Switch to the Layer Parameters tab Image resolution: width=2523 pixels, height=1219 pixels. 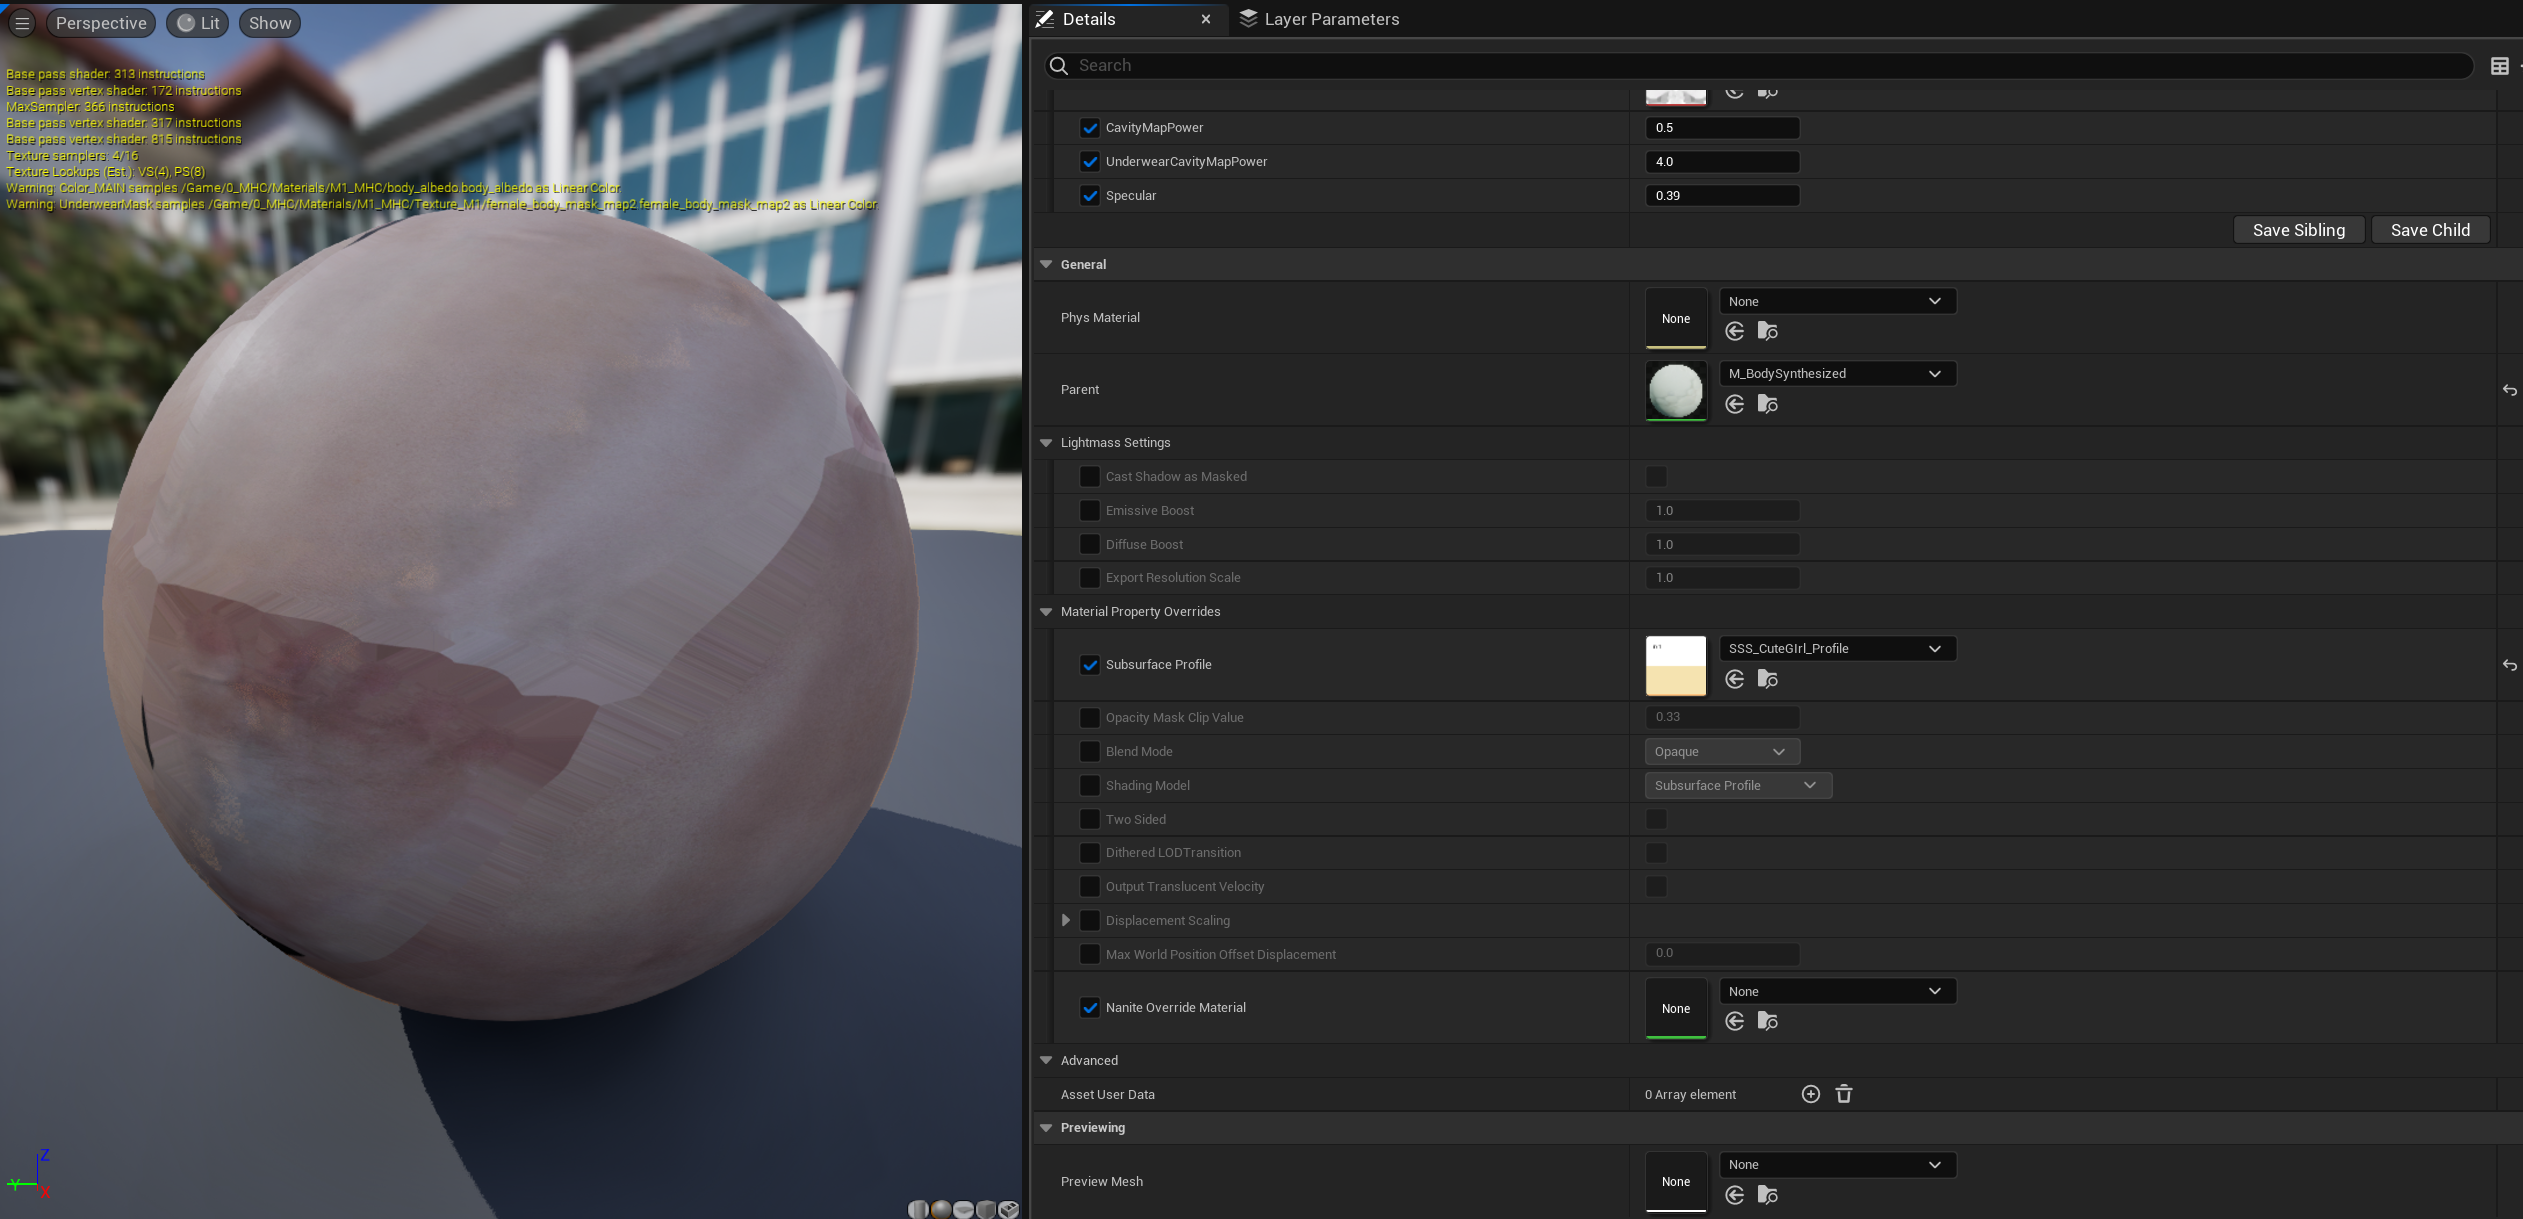(x=1319, y=19)
